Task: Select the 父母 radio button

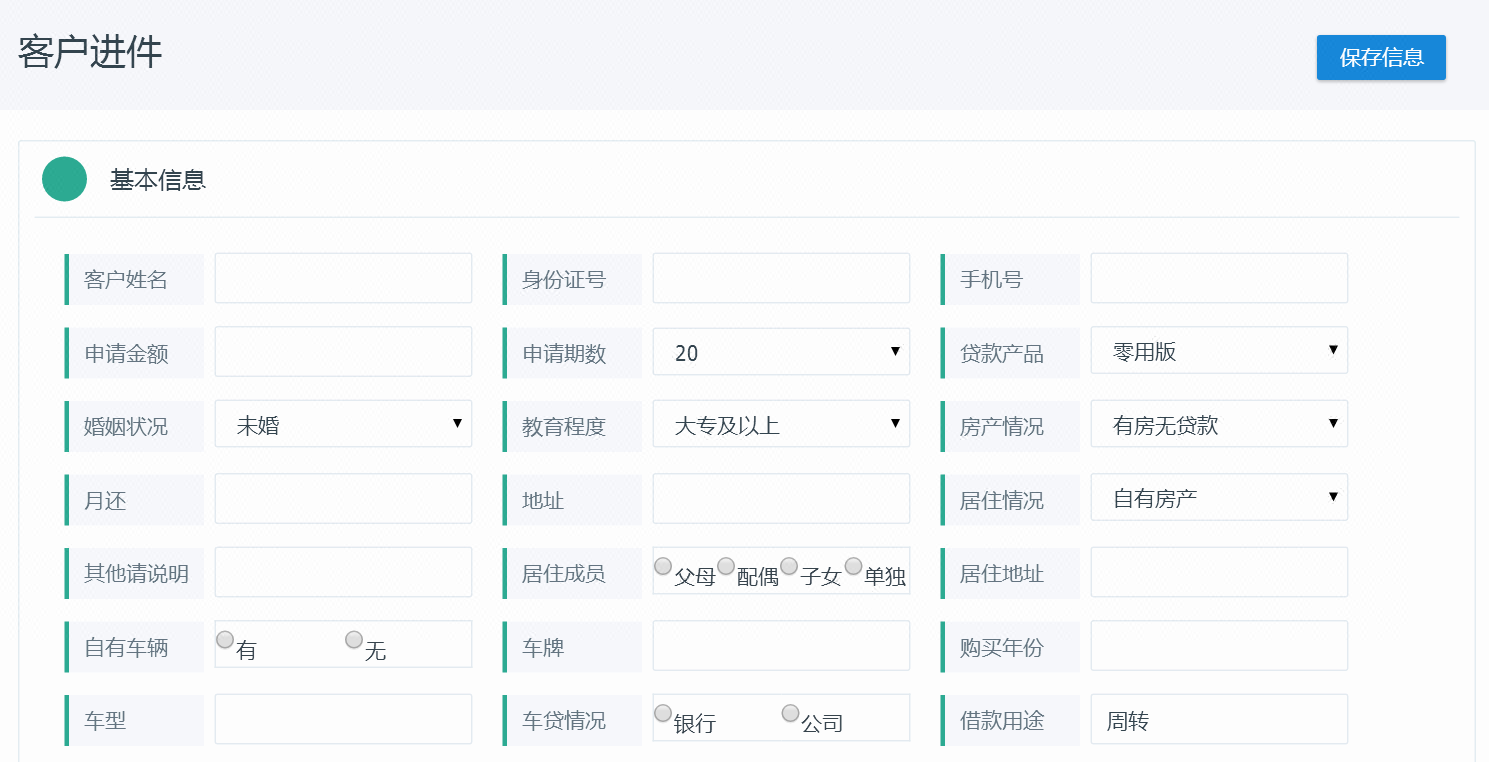Action: (x=663, y=567)
